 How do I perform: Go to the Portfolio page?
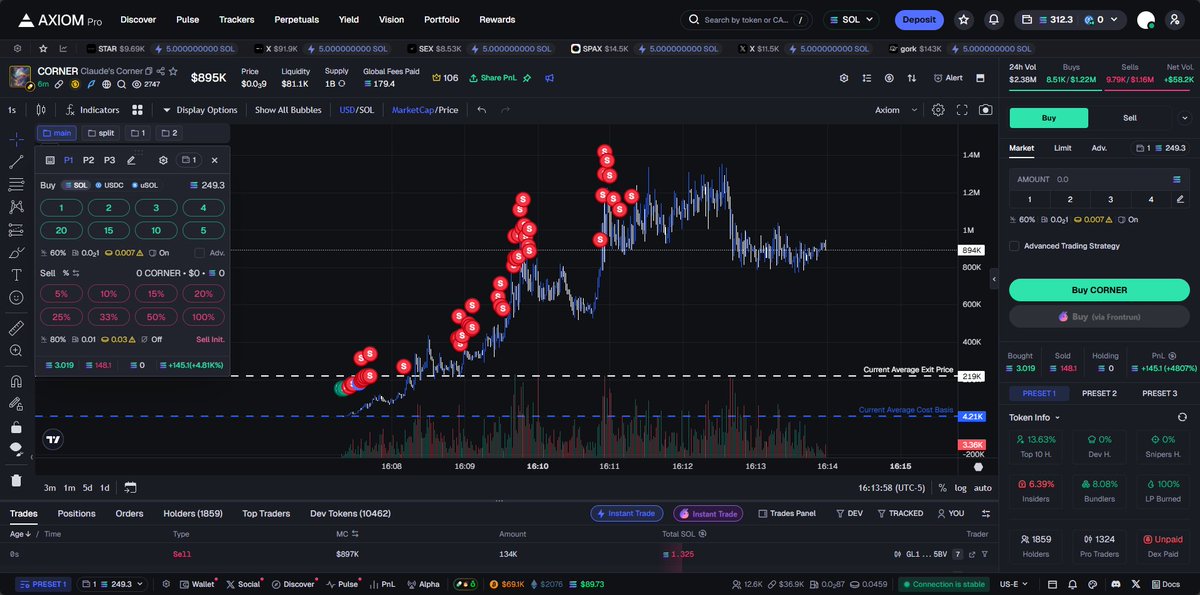[x=442, y=19]
